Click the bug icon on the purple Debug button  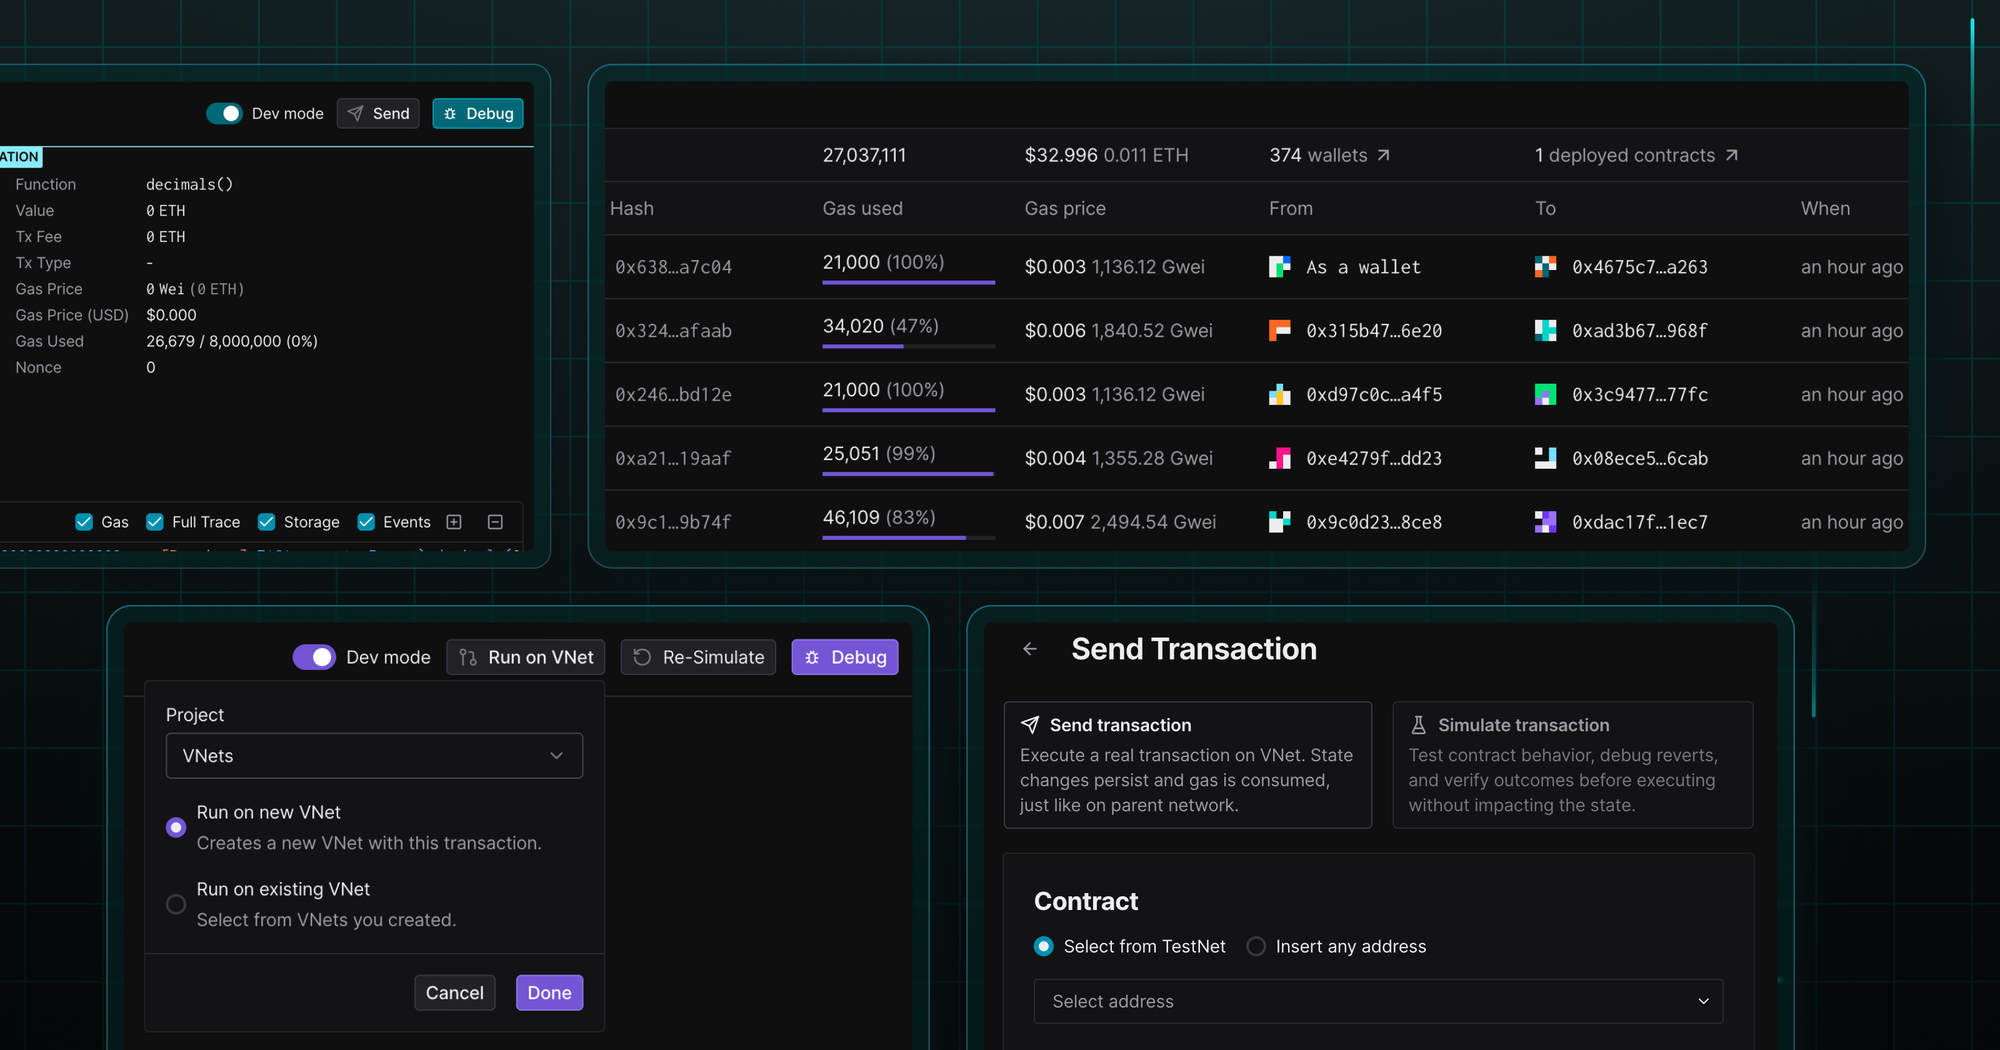[812, 657]
